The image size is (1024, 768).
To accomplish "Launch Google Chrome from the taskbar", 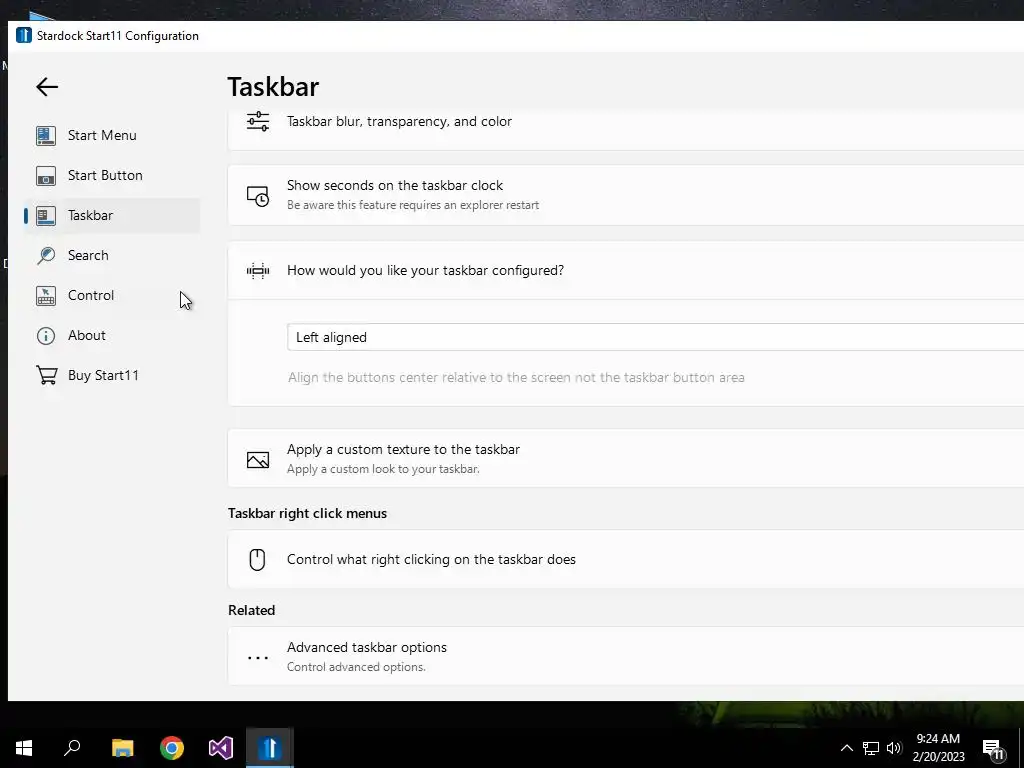I will pyautogui.click(x=172, y=748).
